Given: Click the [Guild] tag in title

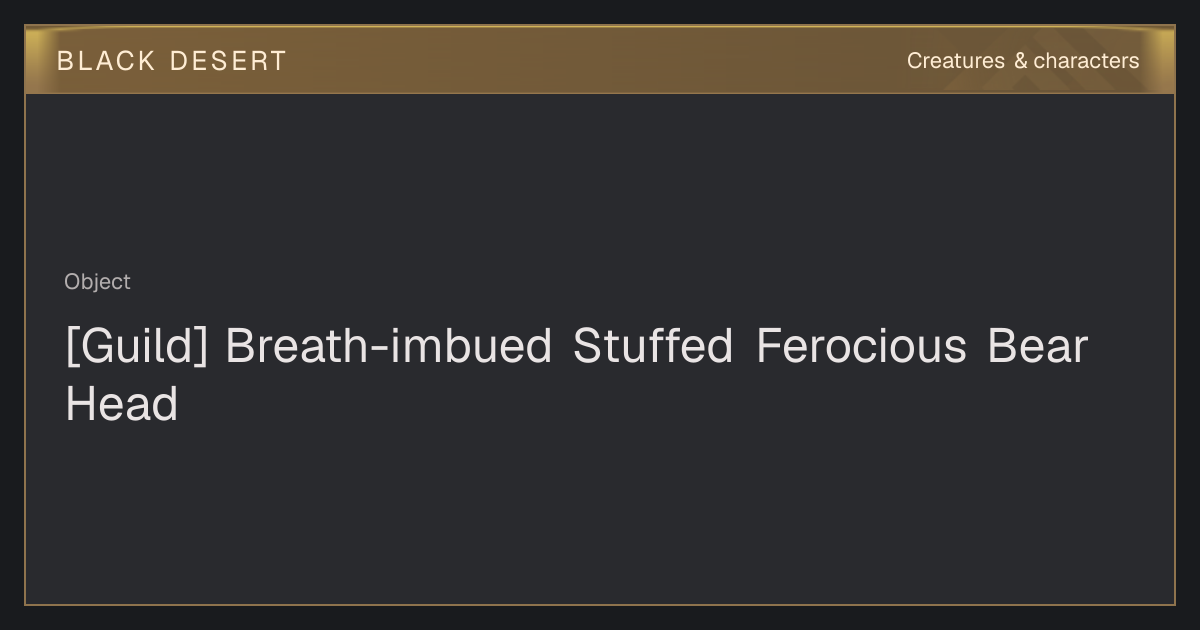Looking at the screenshot, I should [136, 347].
